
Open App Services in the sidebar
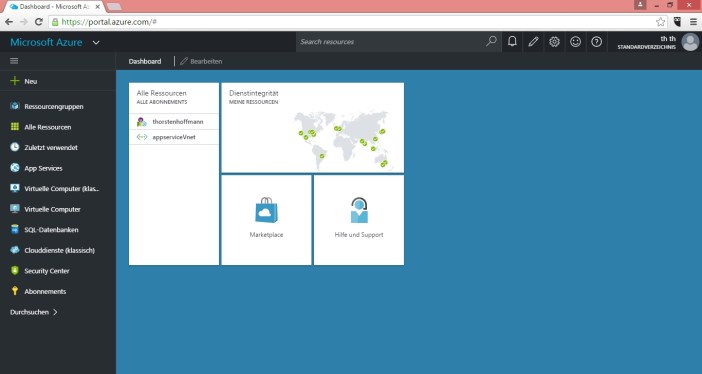click(x=58, y=168)
